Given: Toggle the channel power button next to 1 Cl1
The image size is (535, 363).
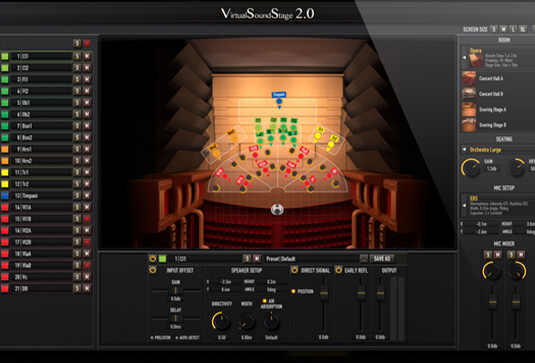Looking at the screenshot, I should click(153, 259).
